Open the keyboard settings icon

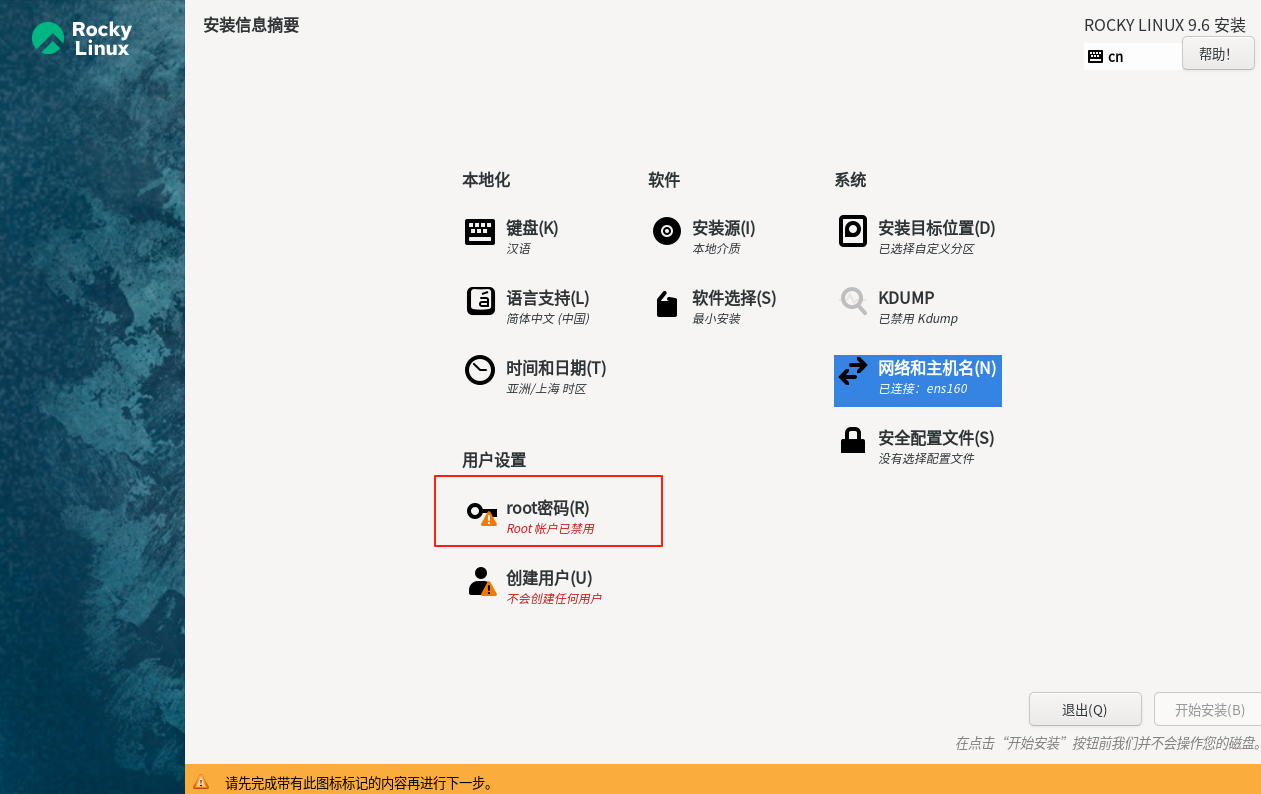480,232
